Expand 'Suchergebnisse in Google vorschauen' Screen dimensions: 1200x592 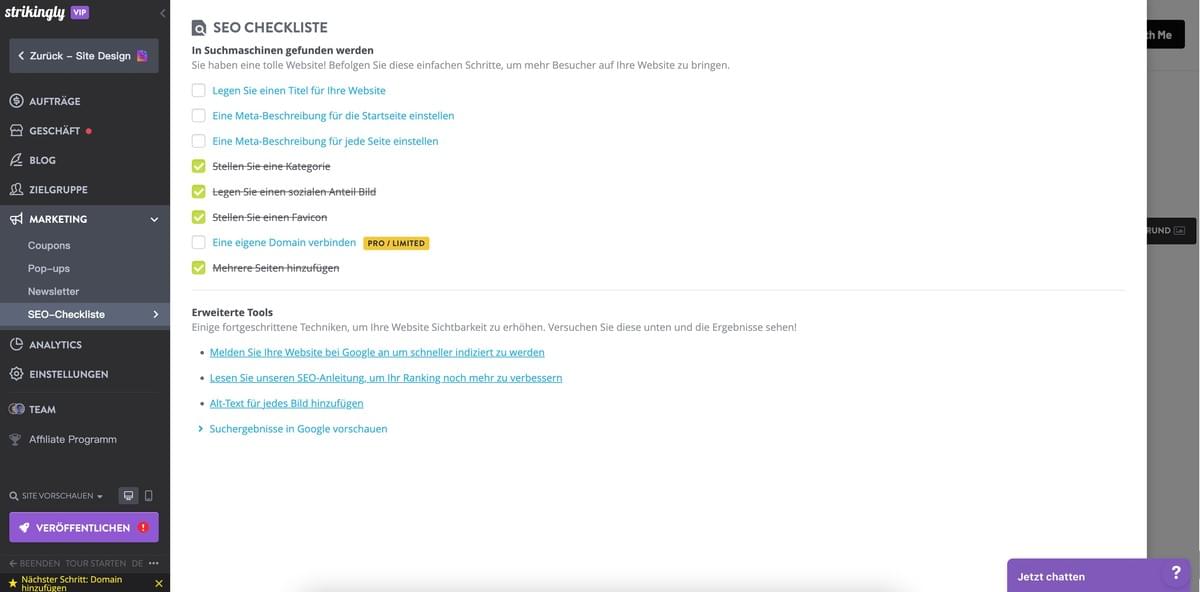coord(298,429)
